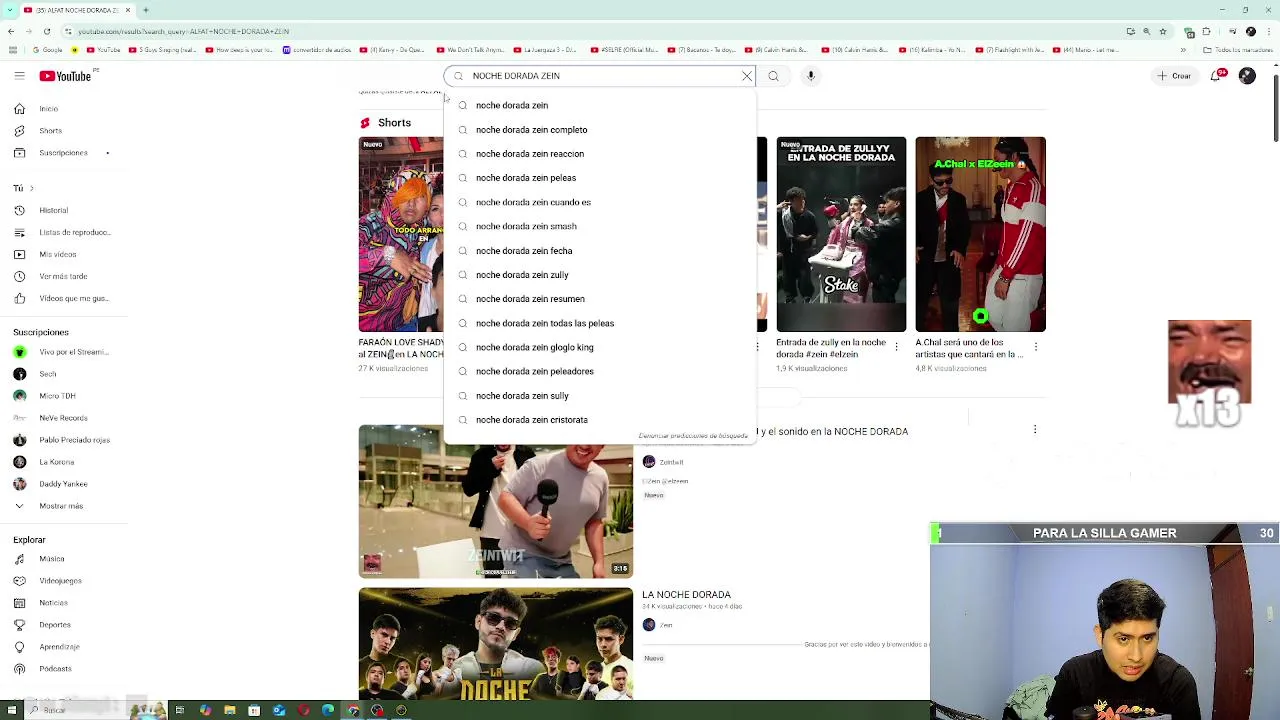Click in the NOCHE DORADA ZEIN search field
This screenshot has width=1280, height=720.
600,76
